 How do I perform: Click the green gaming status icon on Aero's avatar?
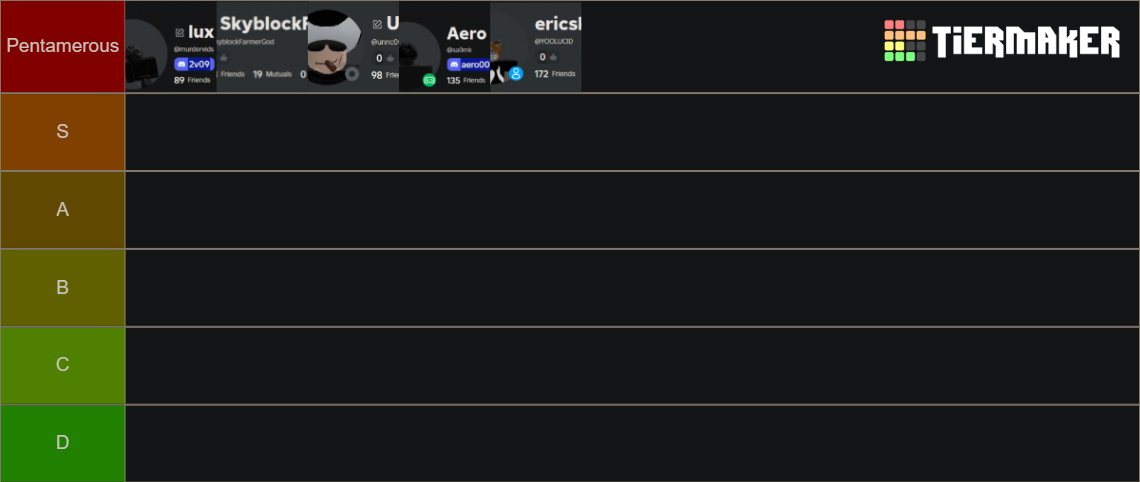pos(430,81)
